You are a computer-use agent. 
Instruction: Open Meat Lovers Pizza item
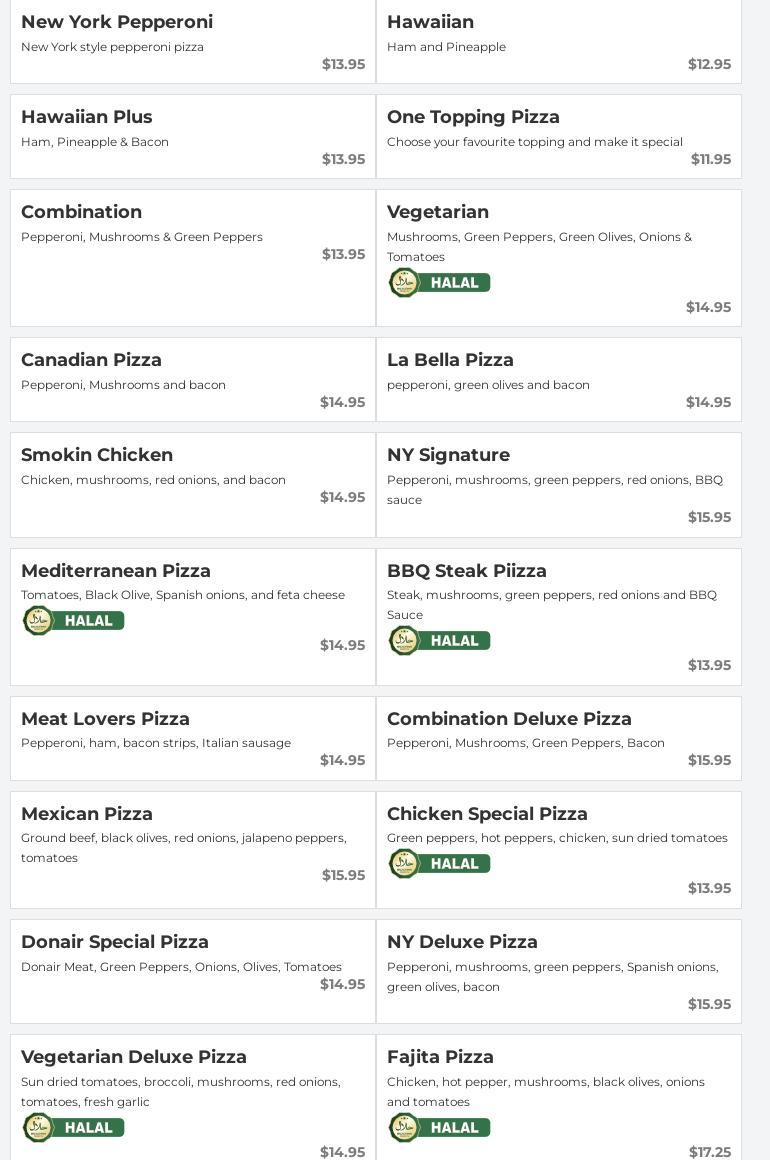105,719
